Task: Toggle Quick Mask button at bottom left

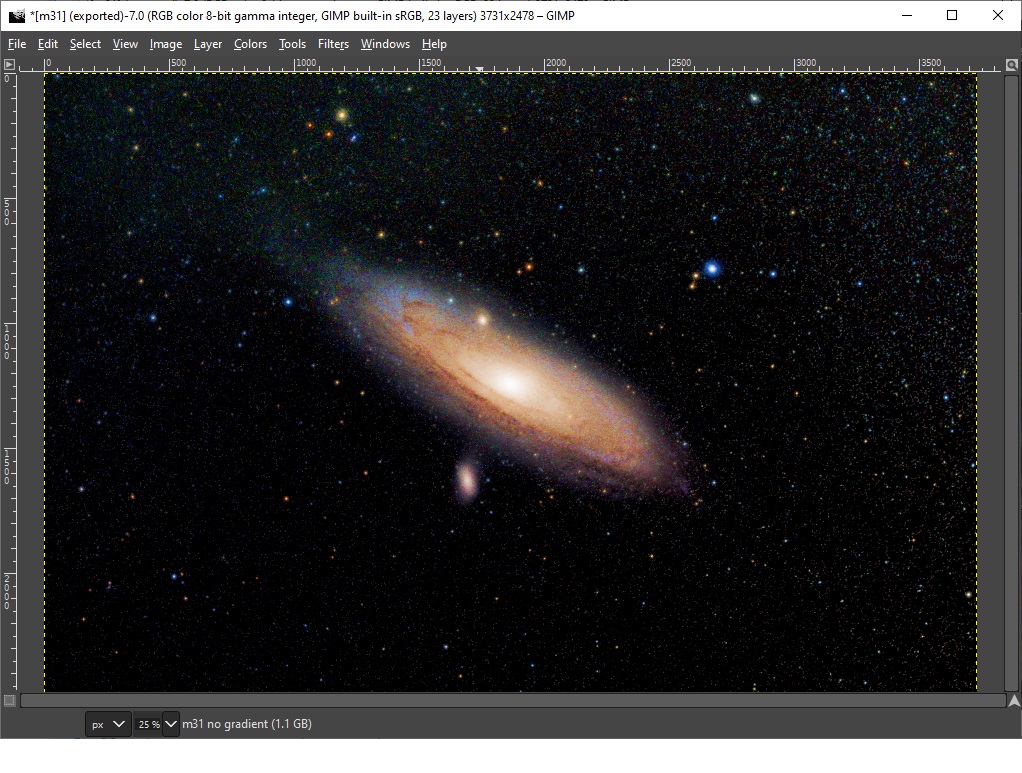Action: pyautogui.click(x=9, y=701)
